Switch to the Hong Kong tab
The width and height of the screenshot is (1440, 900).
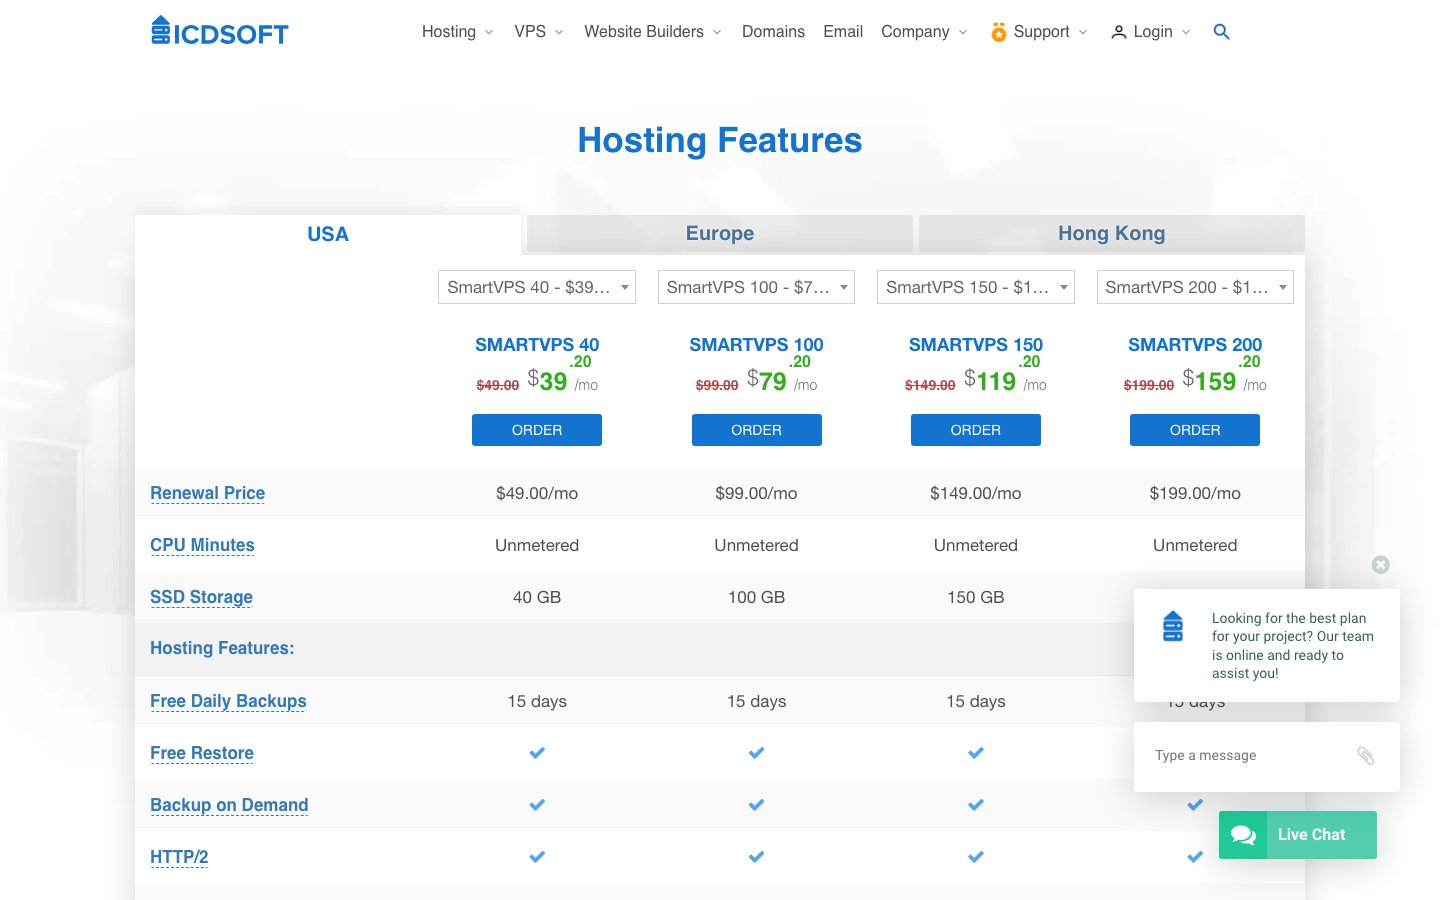[1112, 234]
